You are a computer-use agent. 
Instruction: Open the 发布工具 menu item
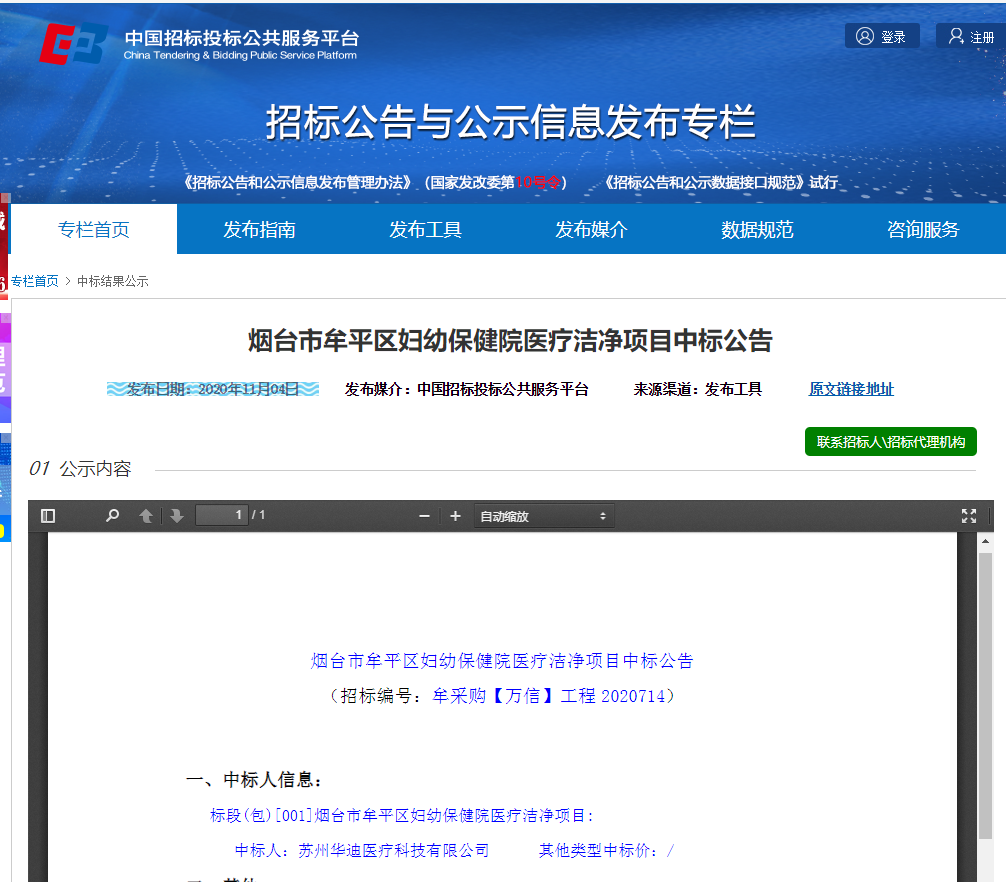pos(425,229)
